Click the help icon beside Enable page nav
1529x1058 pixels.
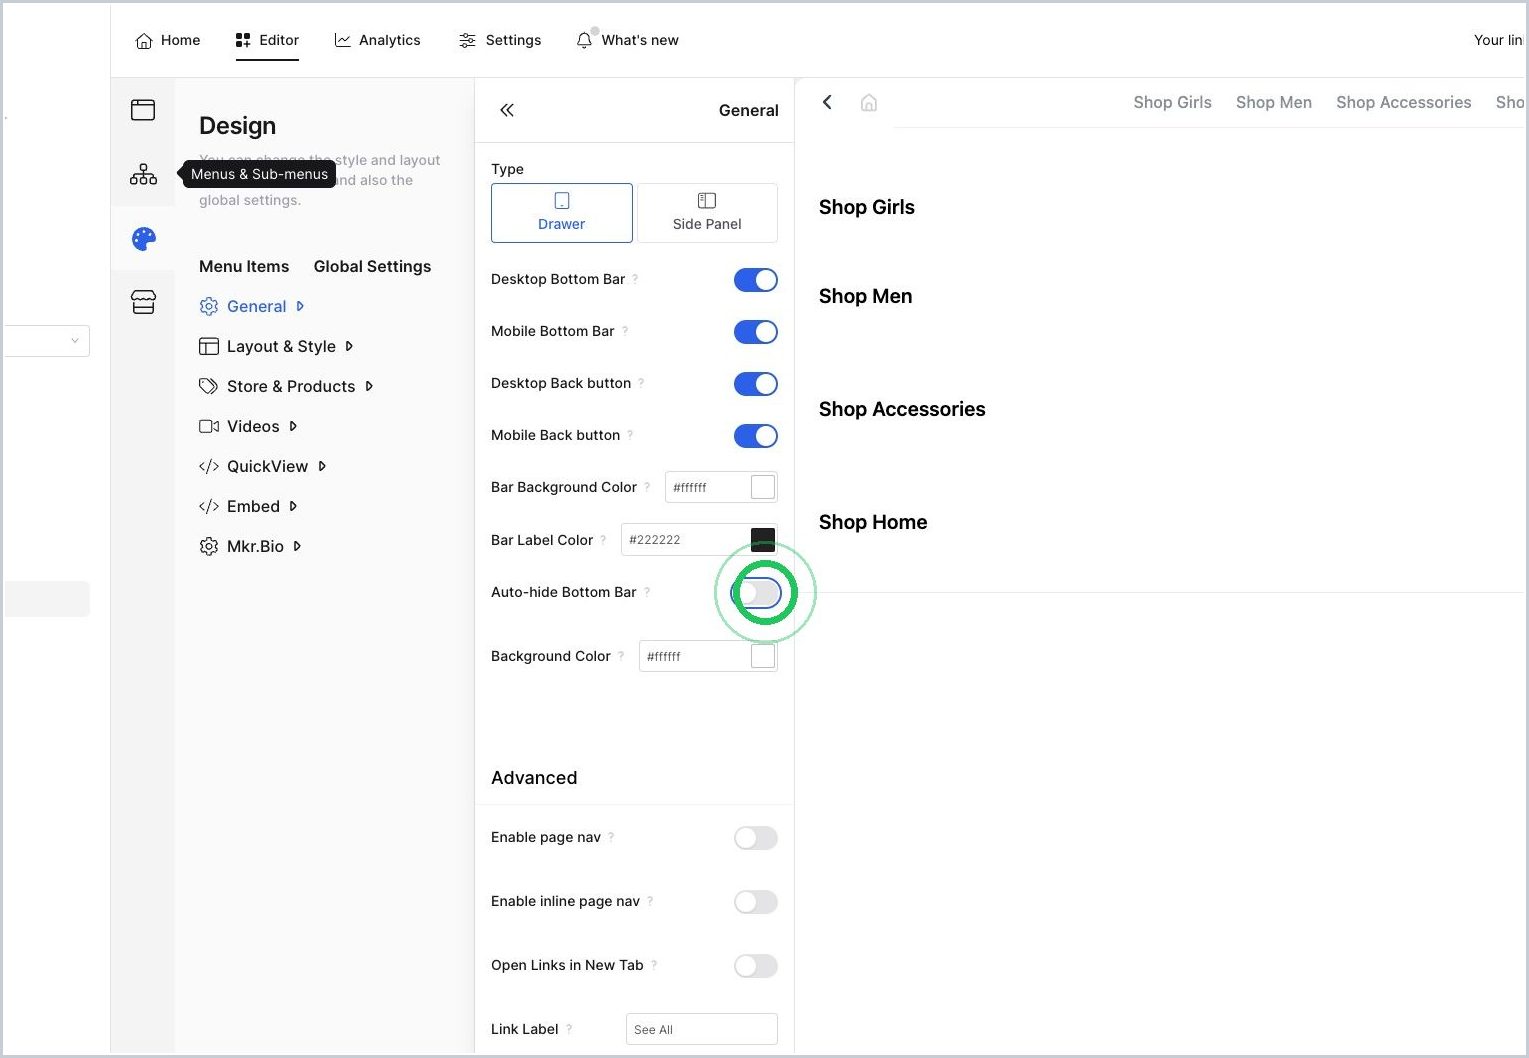click(611, 837)
